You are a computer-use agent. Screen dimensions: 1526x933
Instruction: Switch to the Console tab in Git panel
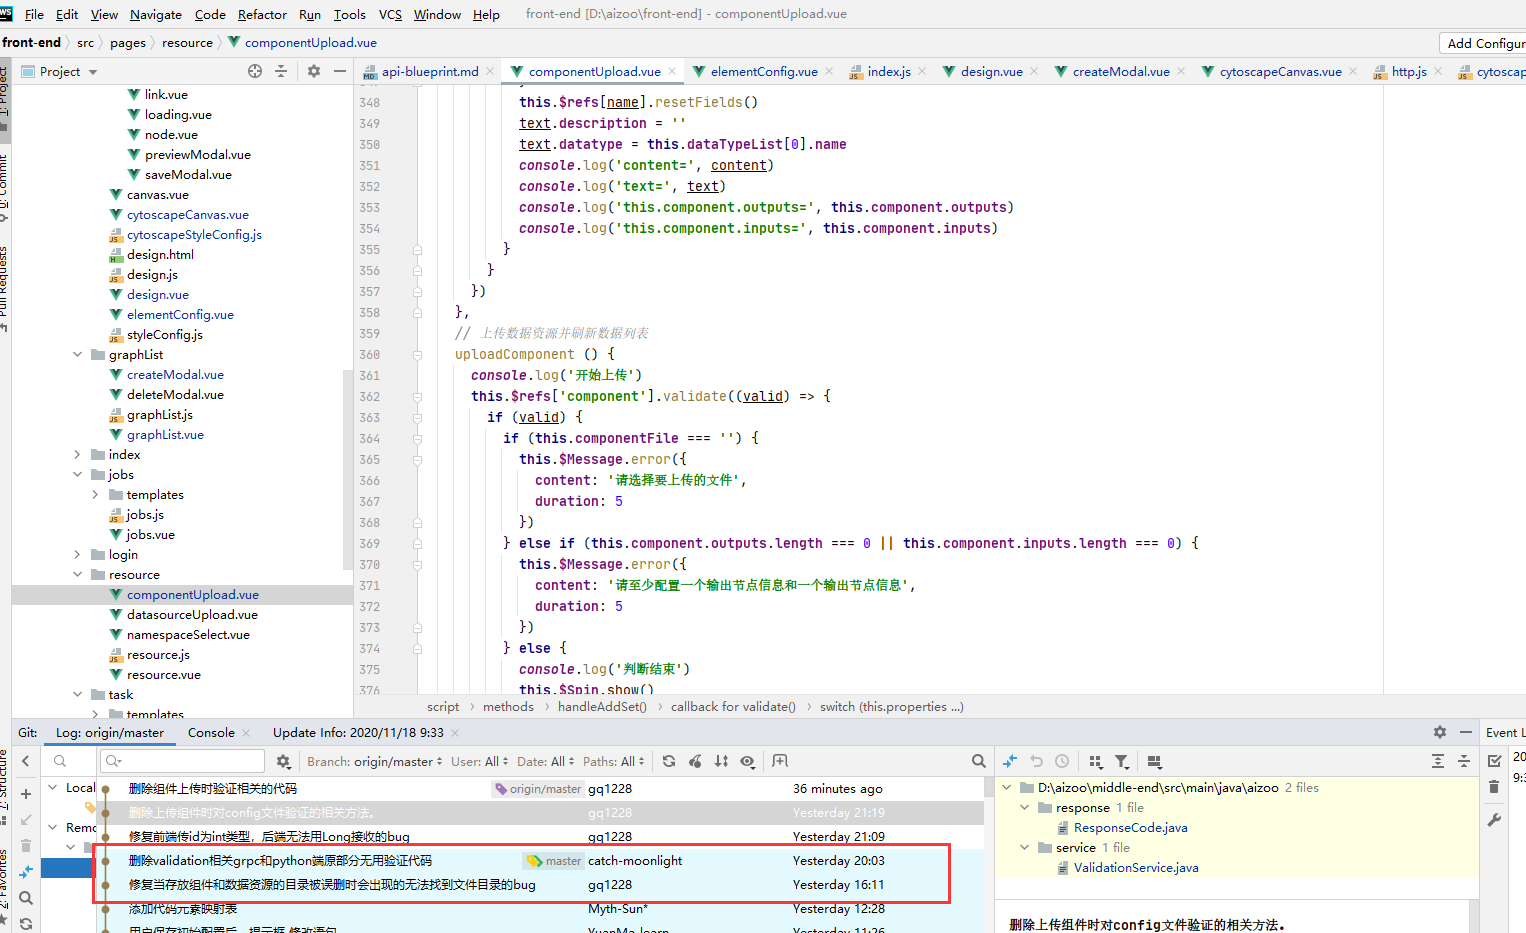211,732
